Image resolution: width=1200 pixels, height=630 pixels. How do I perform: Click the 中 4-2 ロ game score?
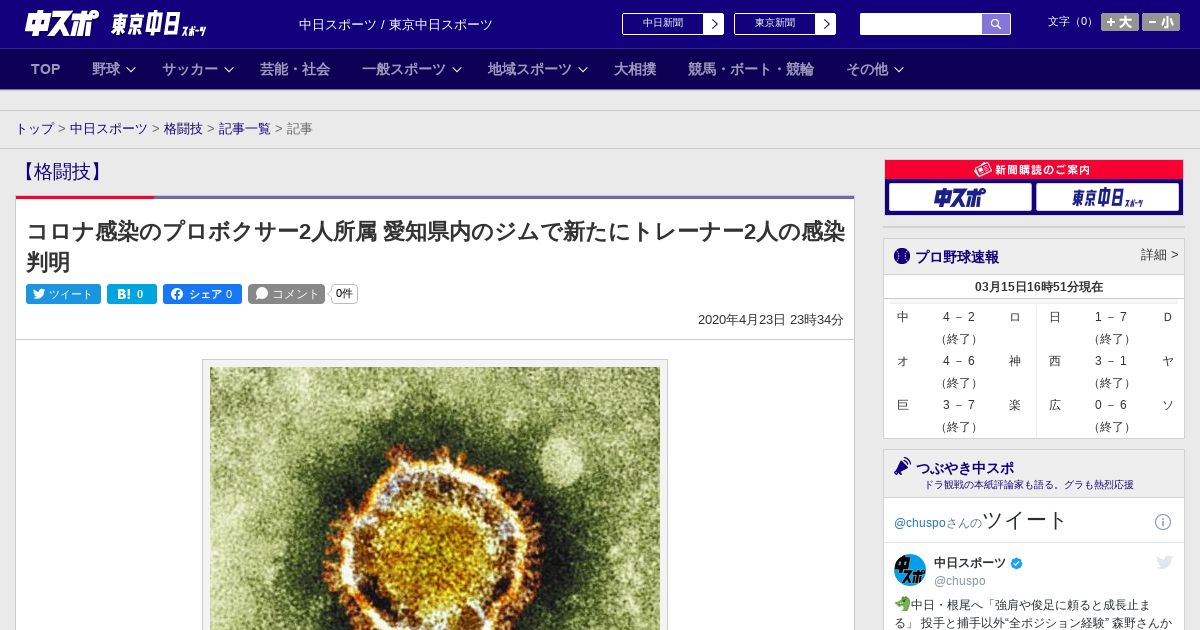pos(959,317)
